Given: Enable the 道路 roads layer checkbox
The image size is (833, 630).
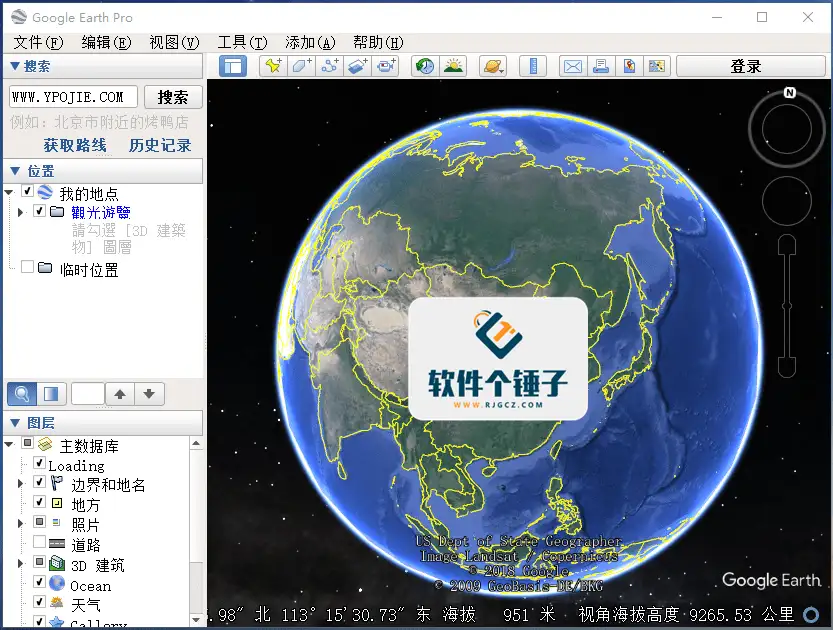Looking at the screenshot, I should pos(39,542).
